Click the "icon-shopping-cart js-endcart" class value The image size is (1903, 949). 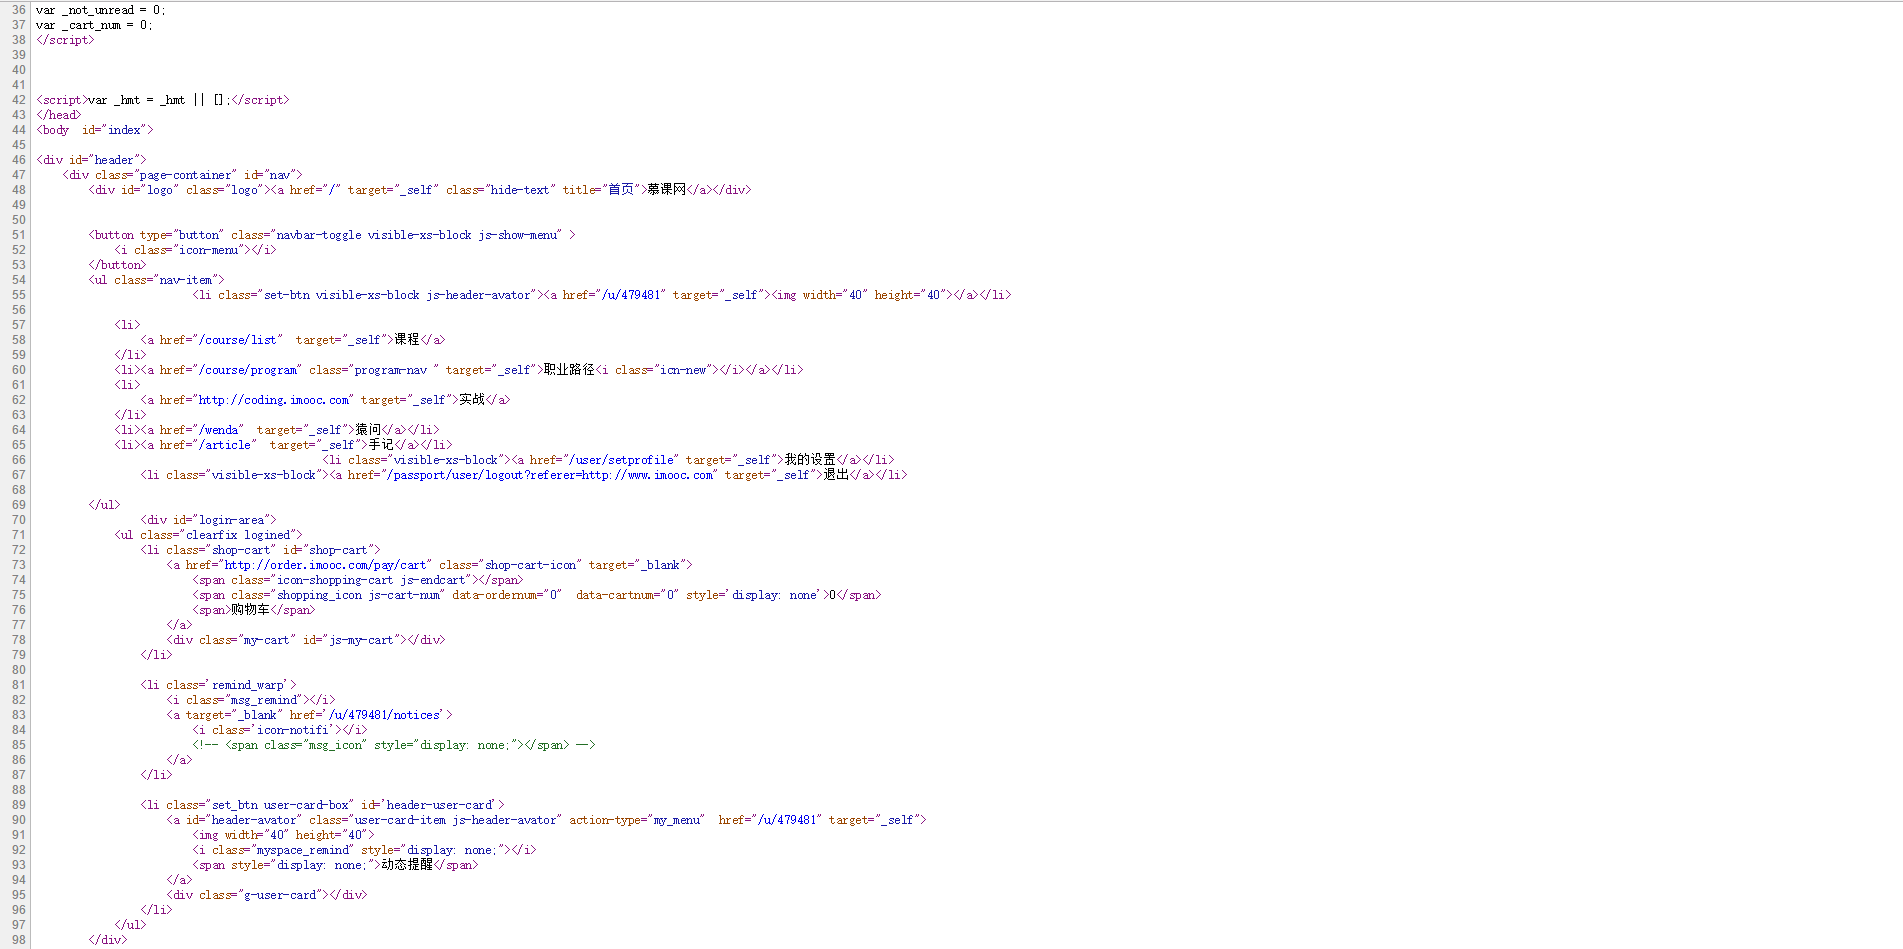371,580
